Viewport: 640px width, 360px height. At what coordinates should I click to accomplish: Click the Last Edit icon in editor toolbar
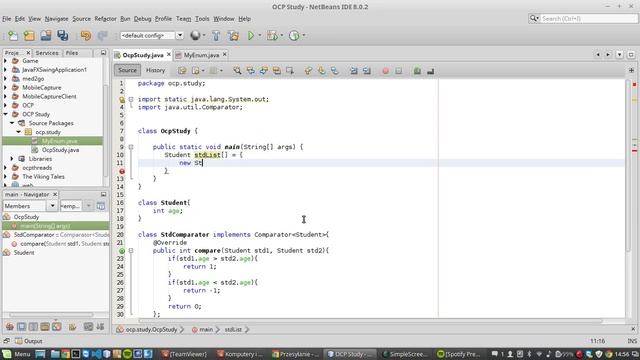coord(182,71)
